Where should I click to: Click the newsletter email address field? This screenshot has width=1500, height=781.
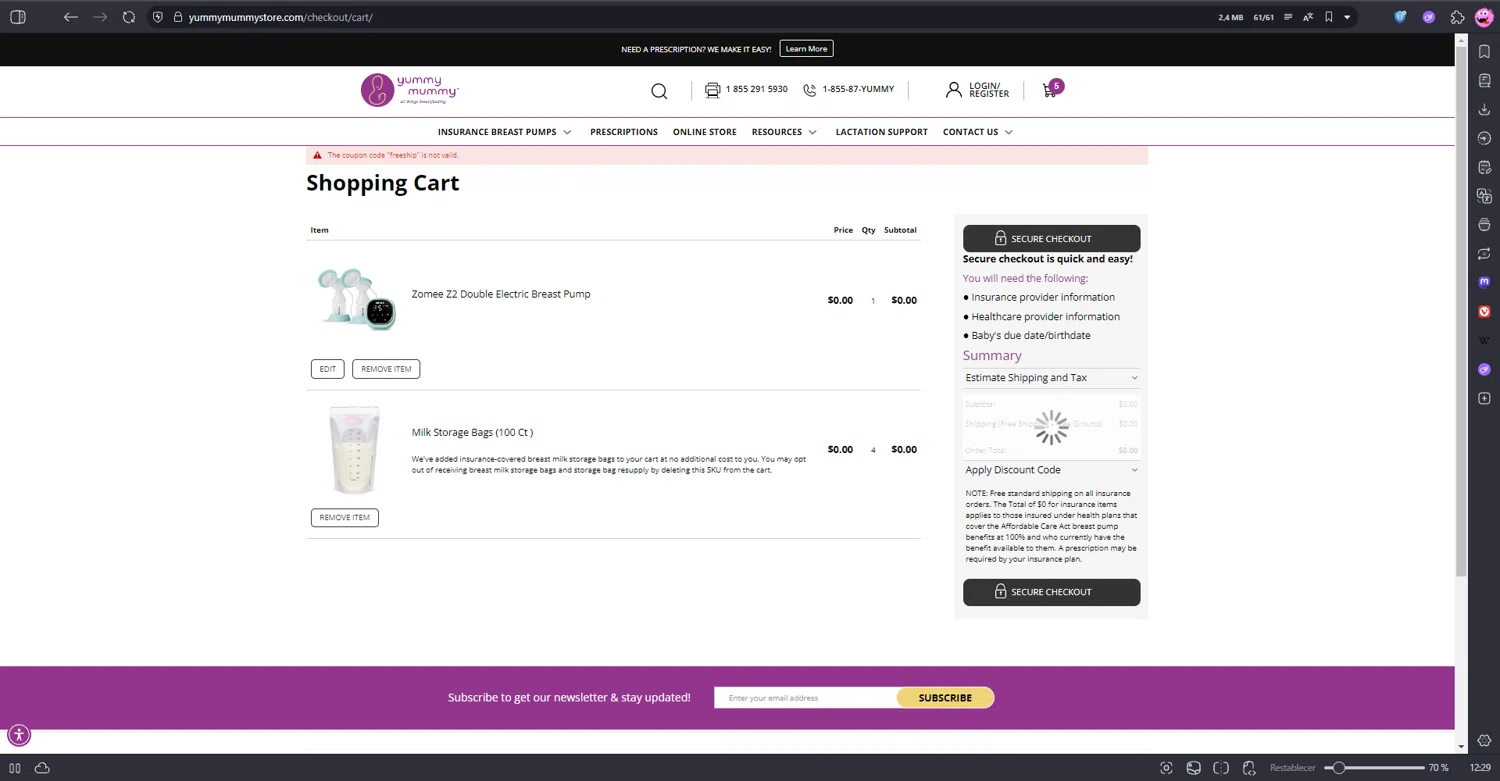(x=805, y=698)
